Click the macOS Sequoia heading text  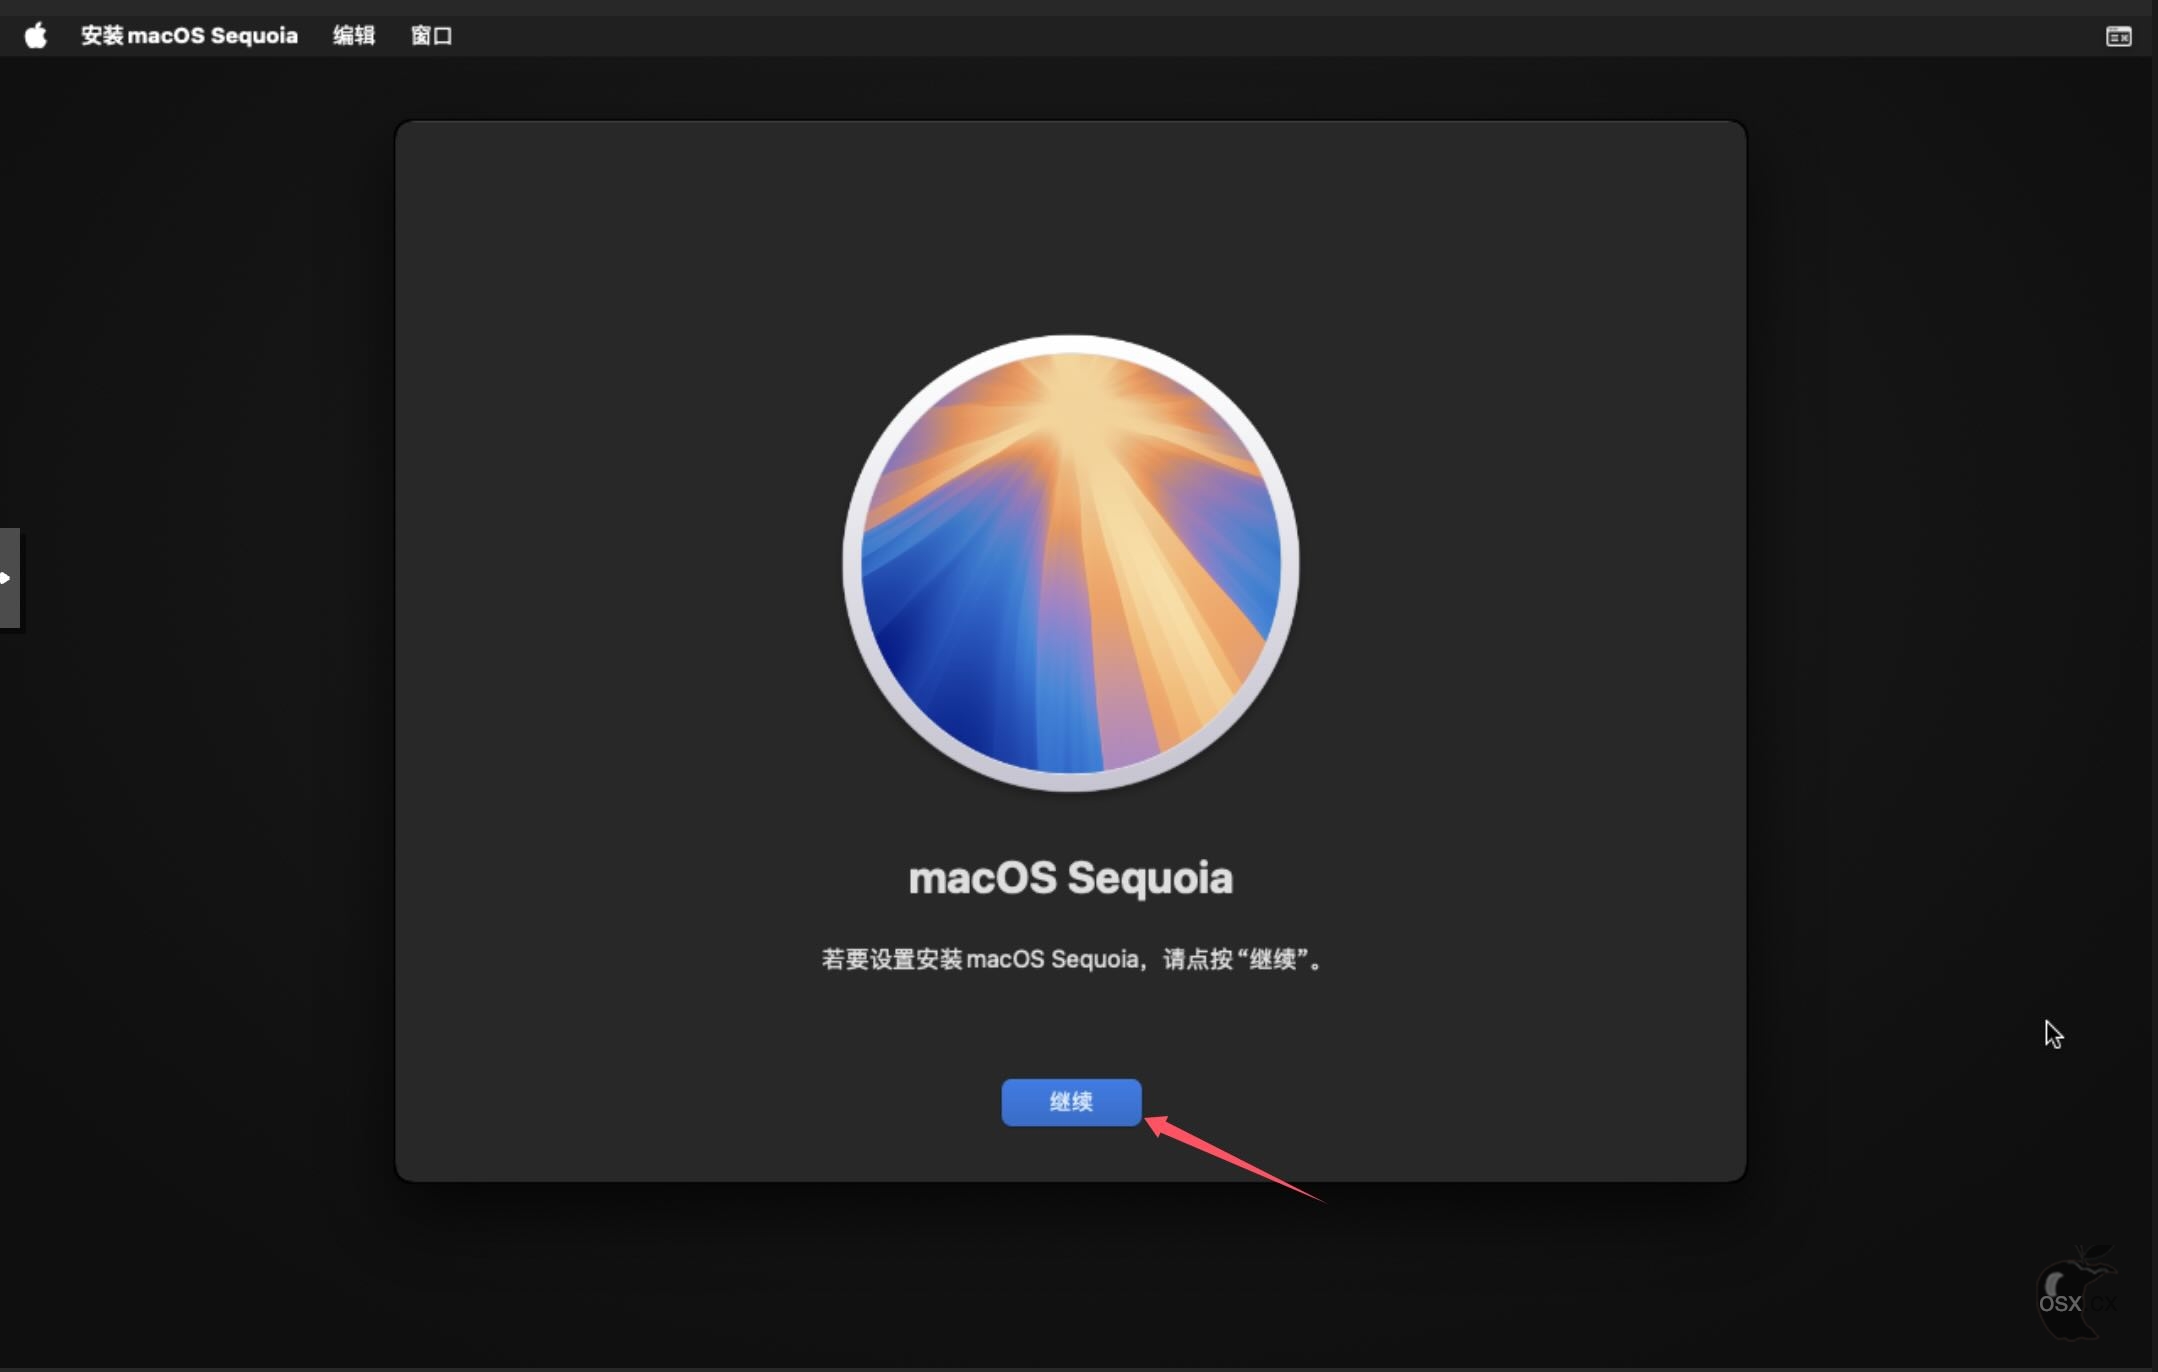point(1071,878)
